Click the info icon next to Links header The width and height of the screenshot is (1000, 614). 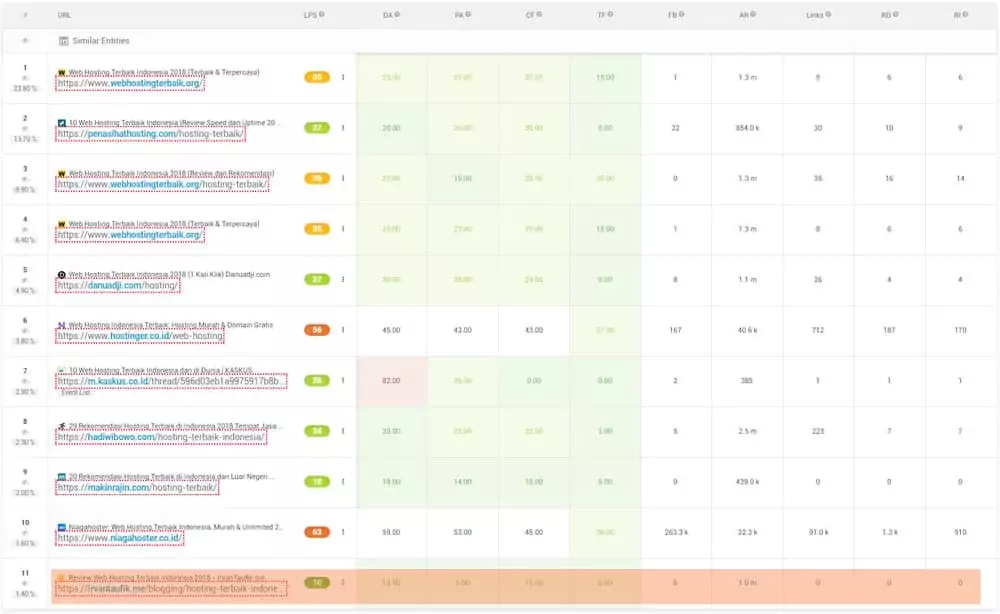point(828,14)
